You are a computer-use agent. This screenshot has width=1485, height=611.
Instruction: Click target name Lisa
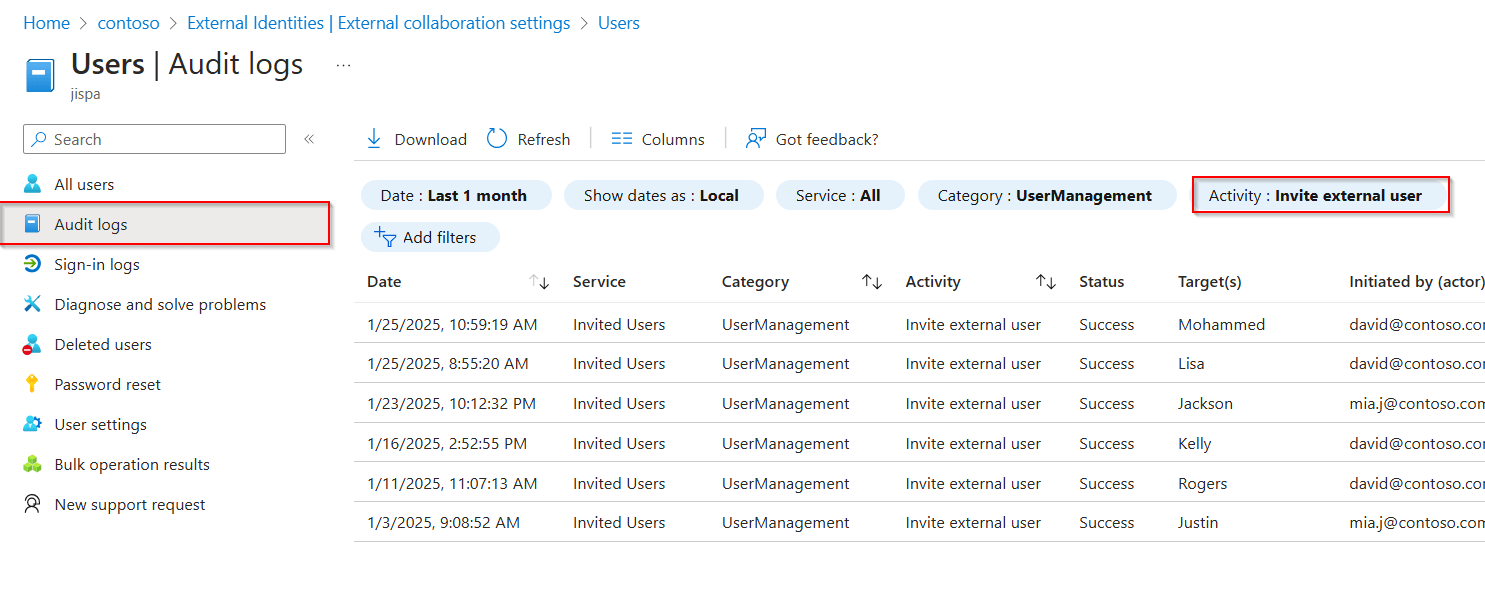[x=1192, y=363]
